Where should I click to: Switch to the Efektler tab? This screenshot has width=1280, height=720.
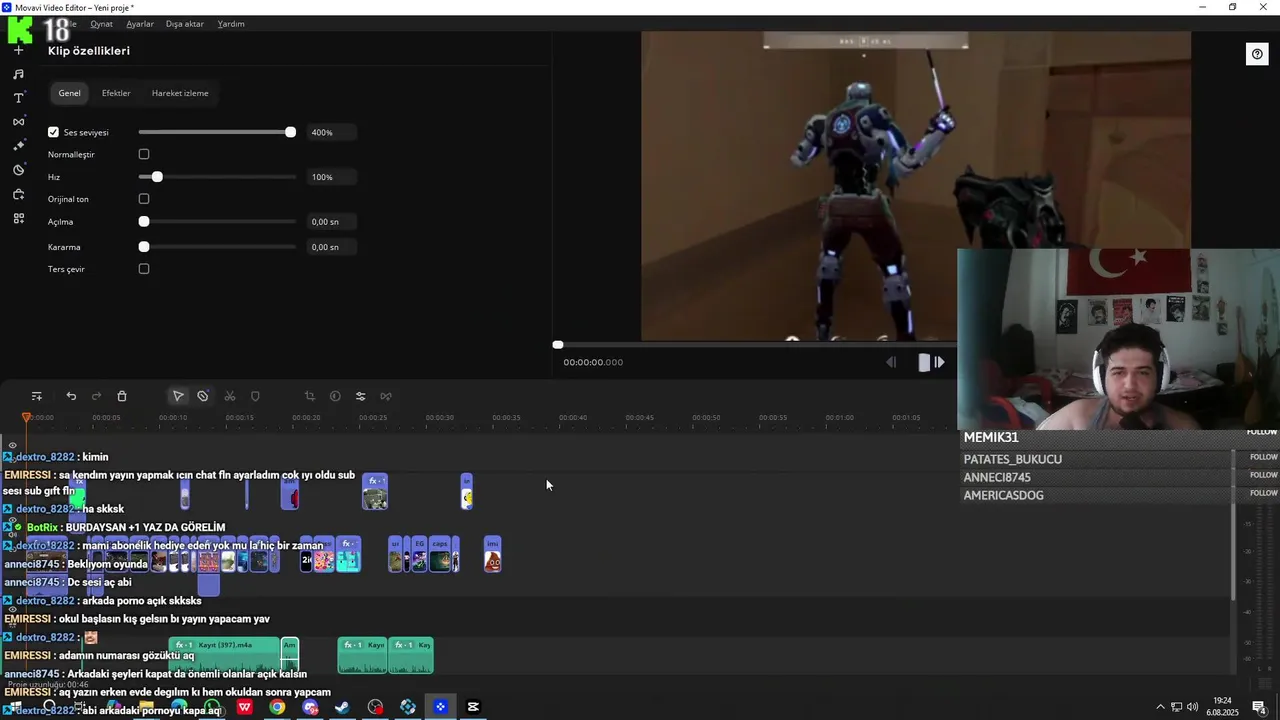coord(116,93)
